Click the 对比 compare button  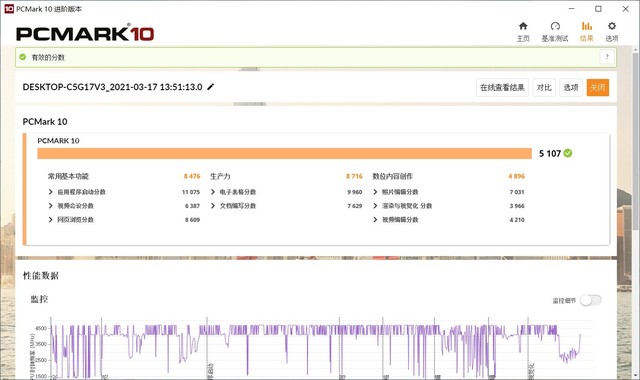(x=544, y=87)
